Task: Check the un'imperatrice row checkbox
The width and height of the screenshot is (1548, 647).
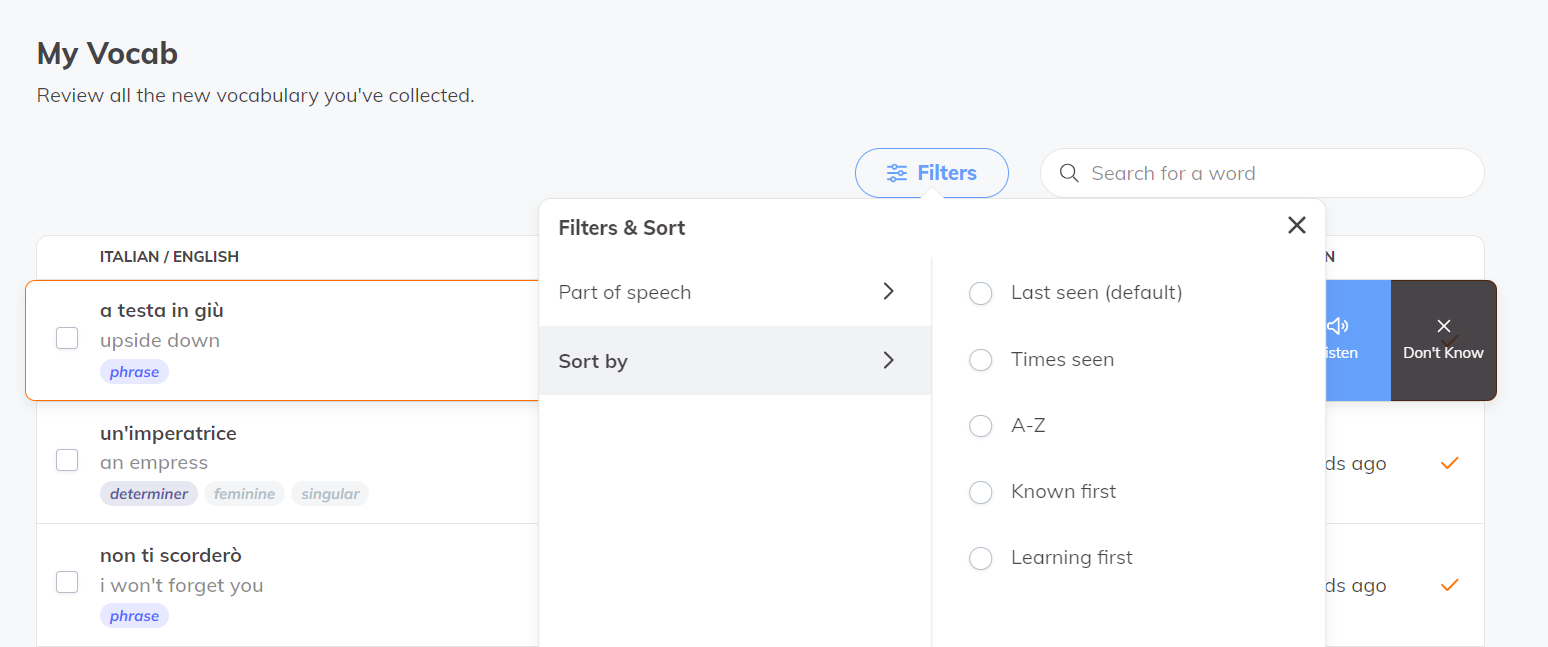Action: coord(67,460)
